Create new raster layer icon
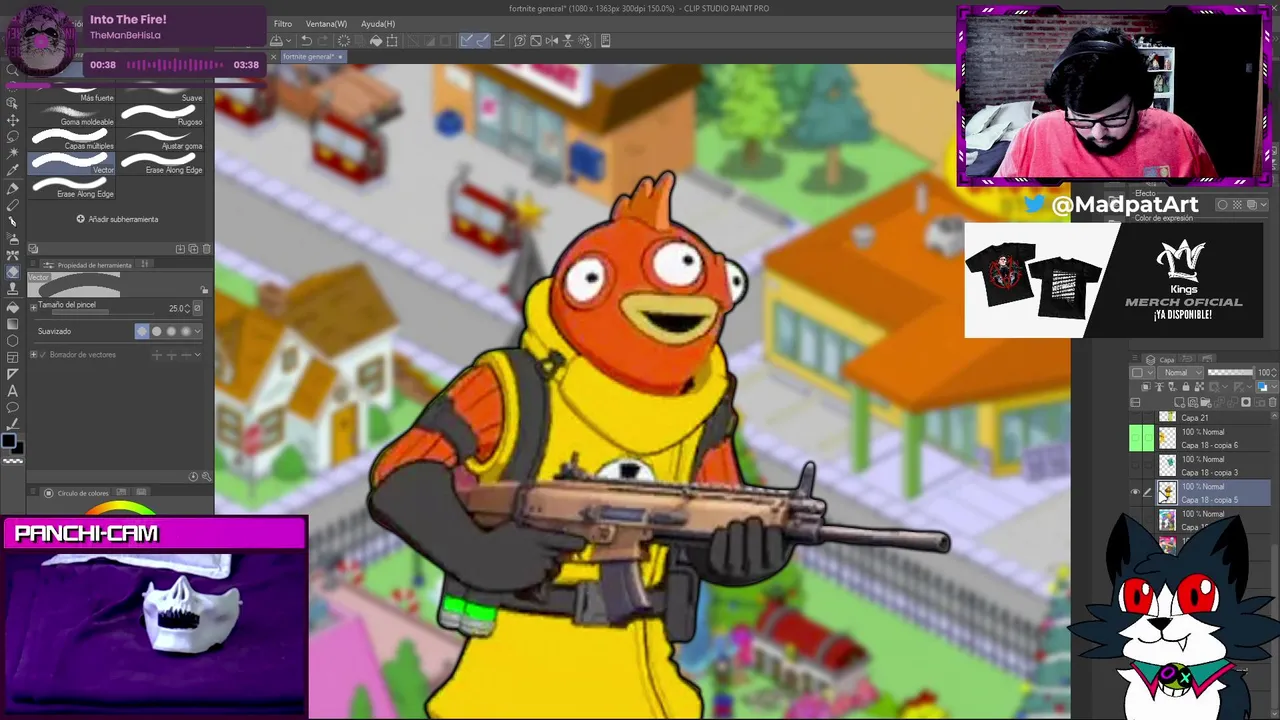Screen dimensions: 1280x720 [x=1179, y=402]
